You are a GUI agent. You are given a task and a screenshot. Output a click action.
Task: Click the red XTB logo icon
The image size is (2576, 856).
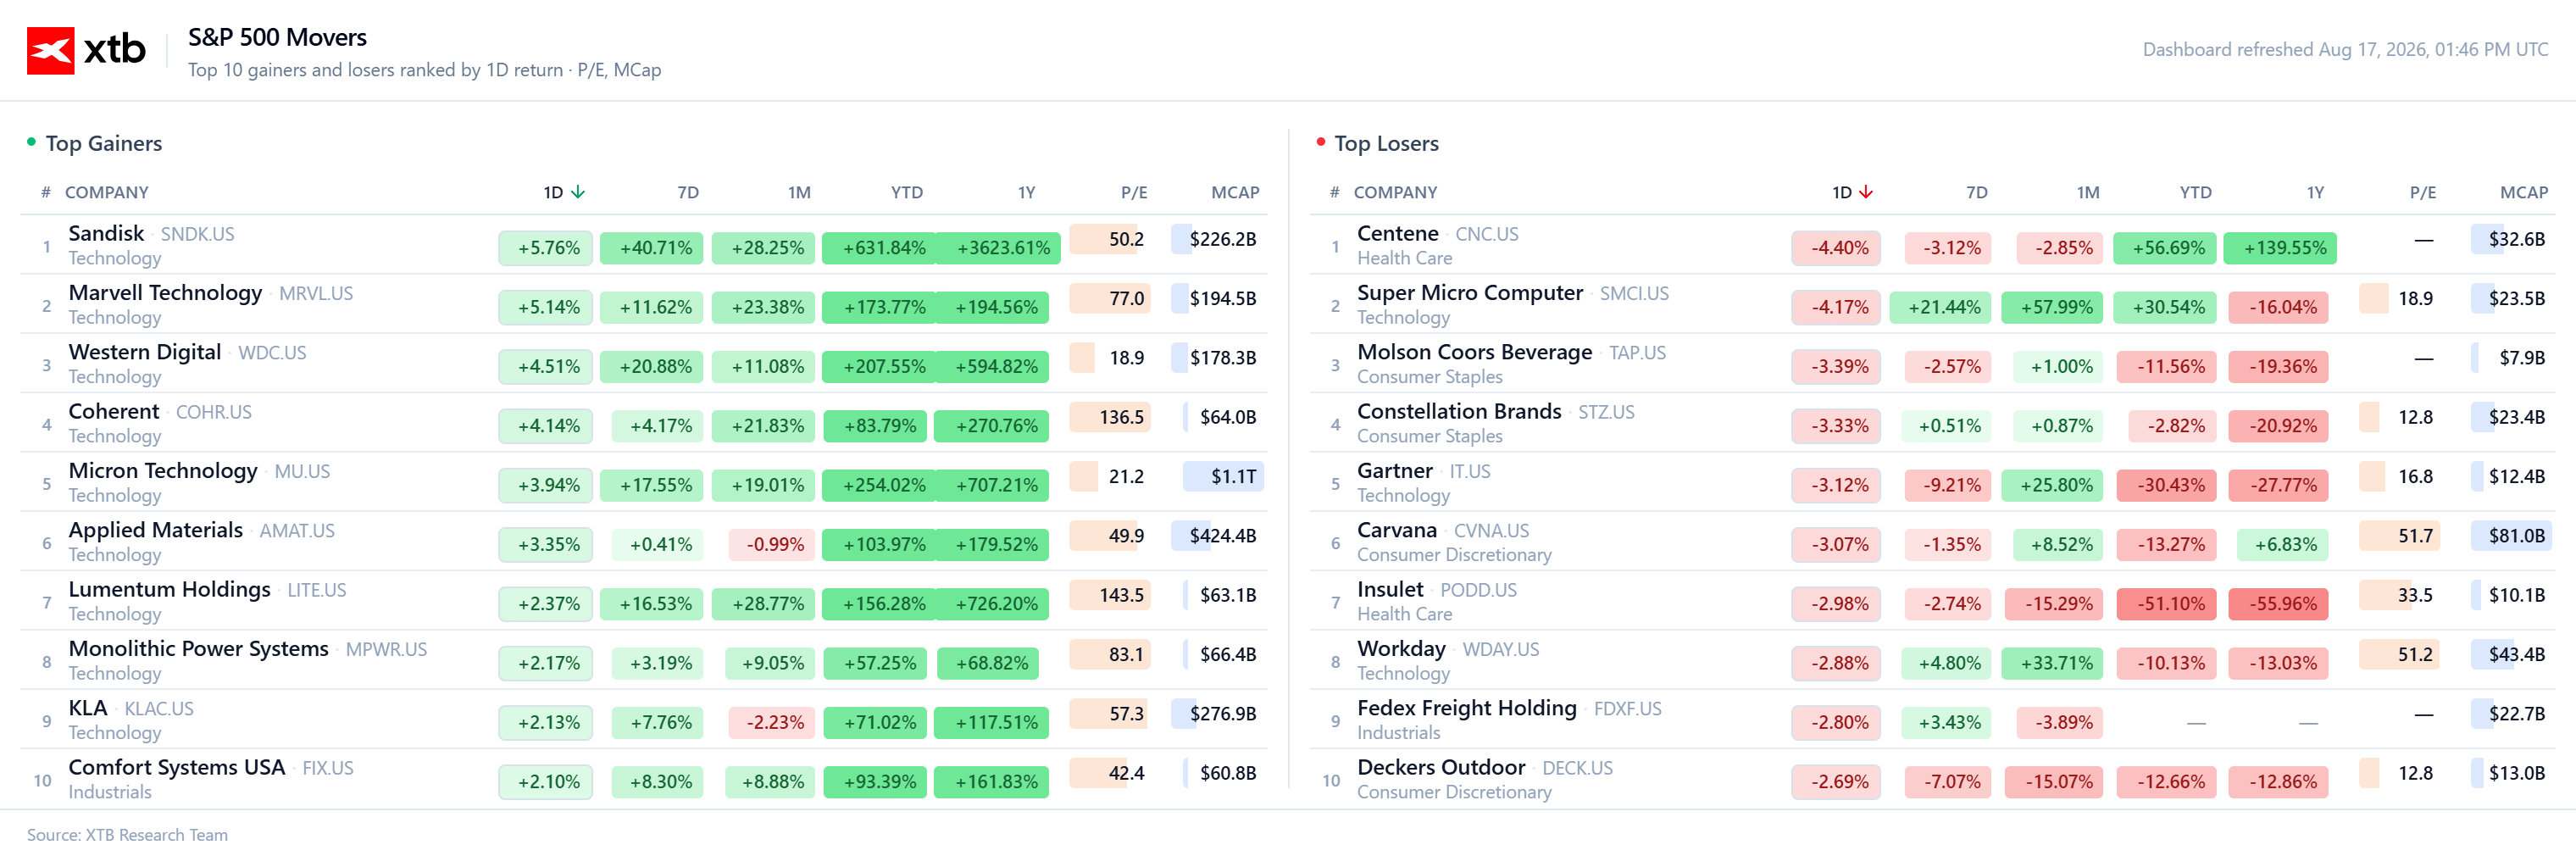tap(50, 50)
